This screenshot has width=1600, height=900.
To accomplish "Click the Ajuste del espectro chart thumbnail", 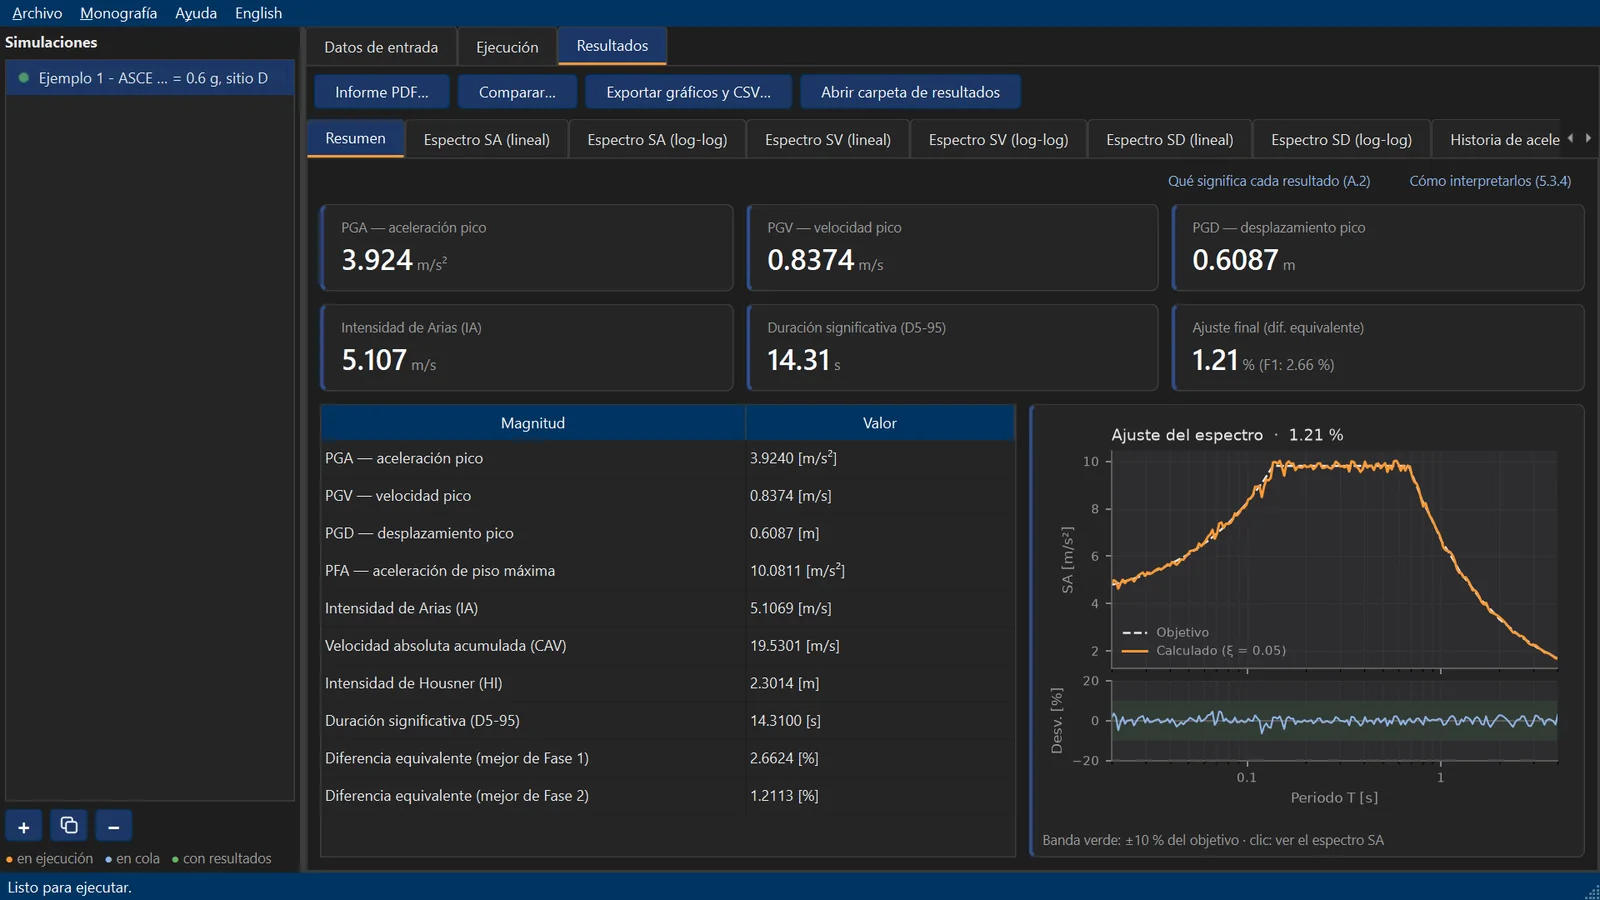I will [x=1308, y=630].
